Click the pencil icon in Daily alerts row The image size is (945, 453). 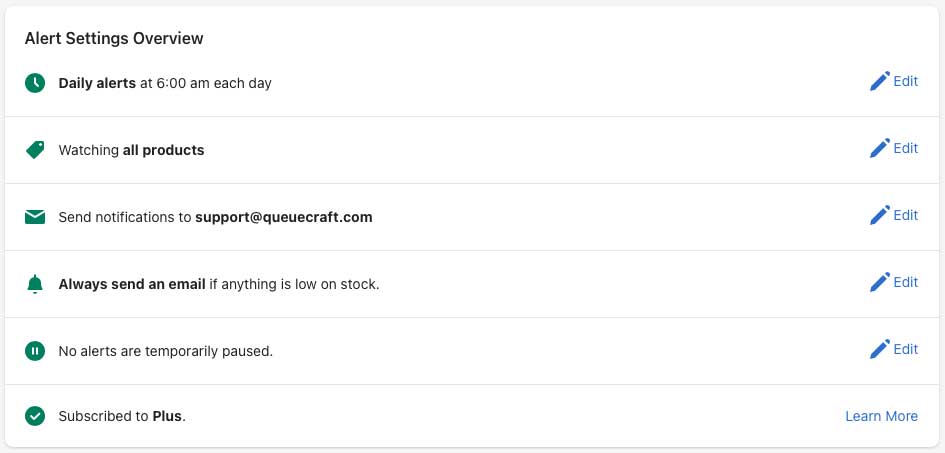pos(880,81)
